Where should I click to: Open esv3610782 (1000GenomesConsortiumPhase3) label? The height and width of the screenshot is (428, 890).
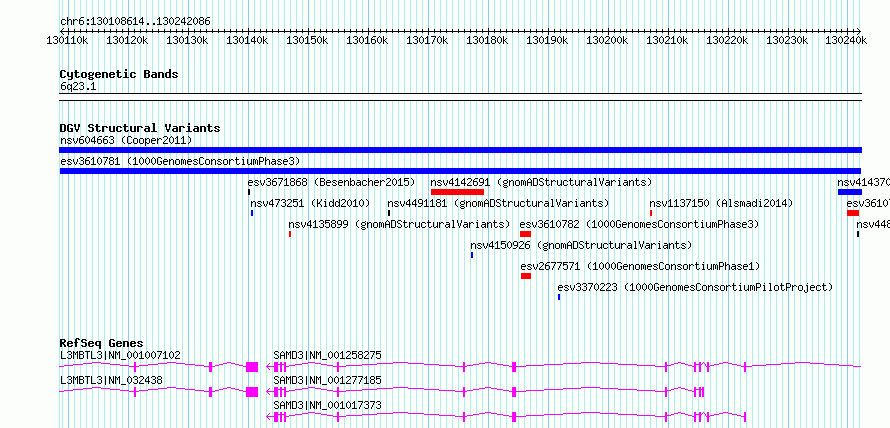point(639,224)
